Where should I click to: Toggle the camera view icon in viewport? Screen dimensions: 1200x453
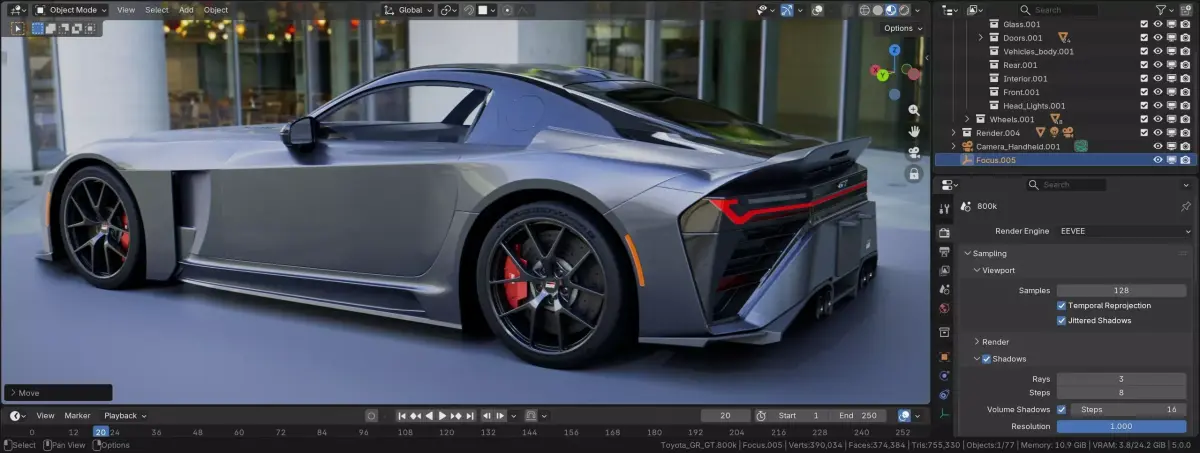coord(913,152)
